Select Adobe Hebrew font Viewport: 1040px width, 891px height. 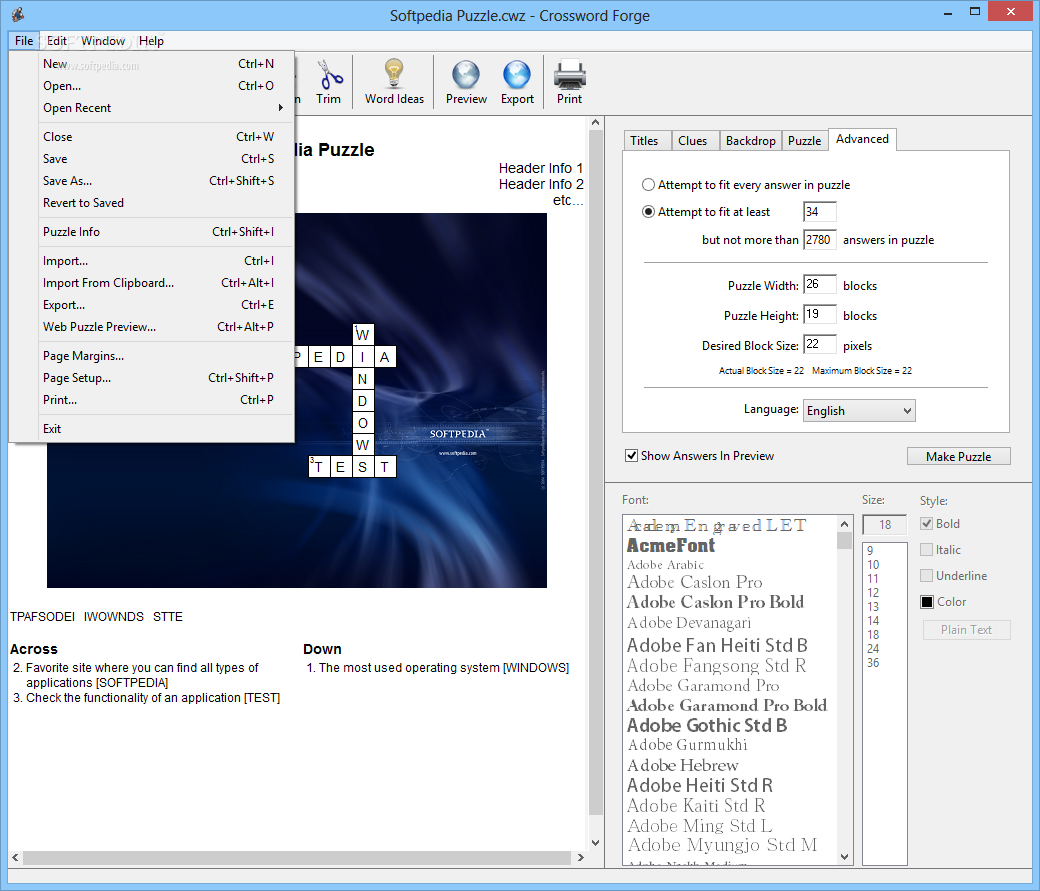click(x=682, y=765)
